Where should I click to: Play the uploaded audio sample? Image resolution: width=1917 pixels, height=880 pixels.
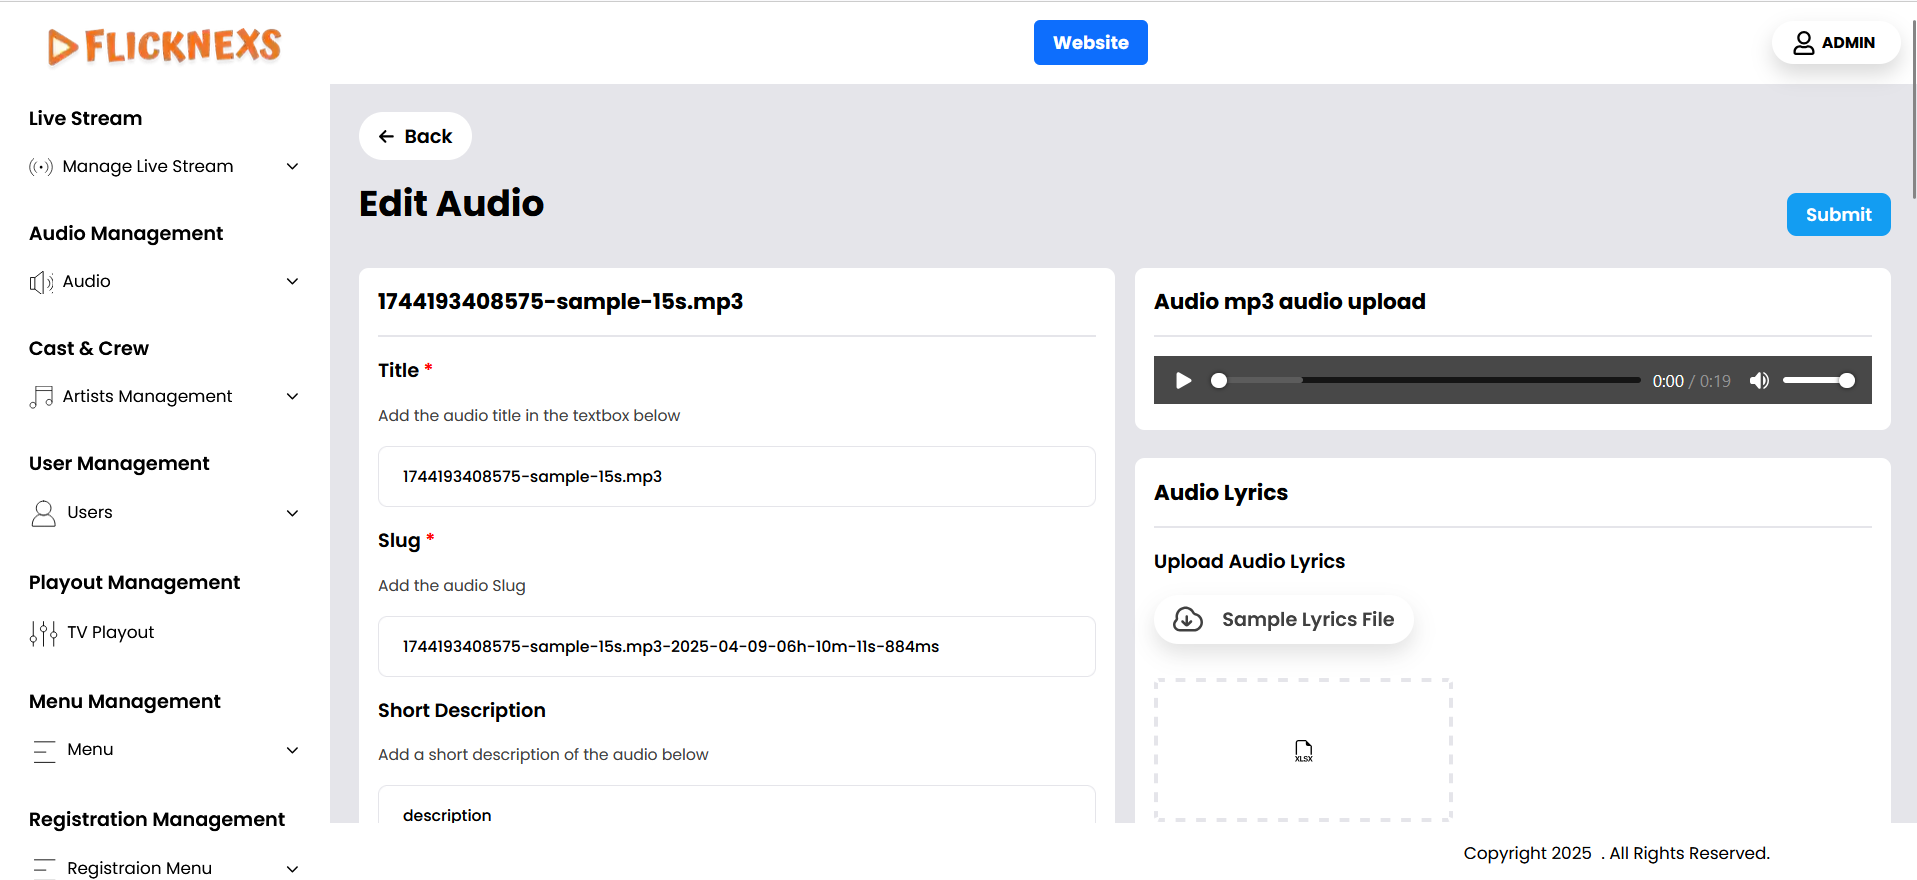1183,381
